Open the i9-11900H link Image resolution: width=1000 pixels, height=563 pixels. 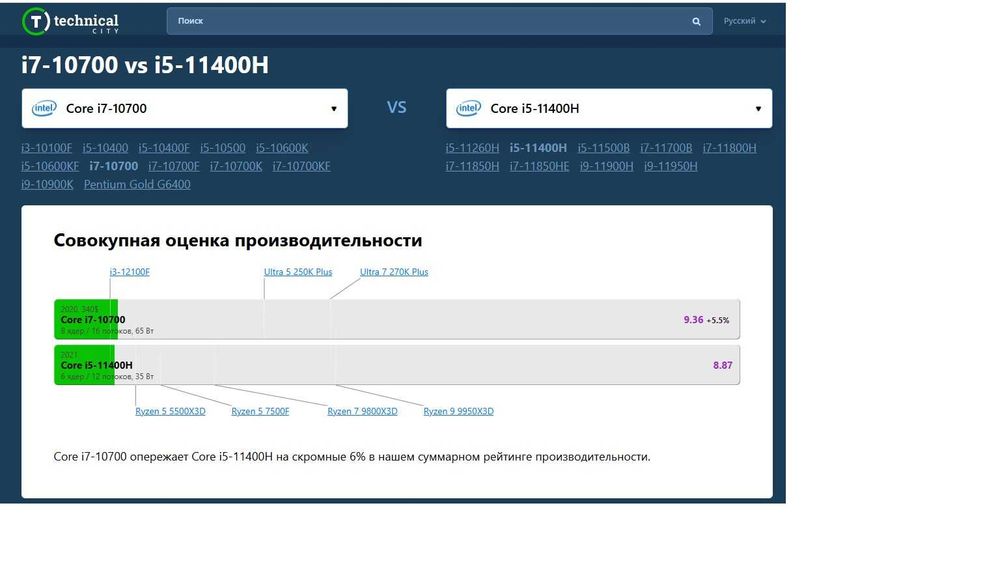point(607,166)
